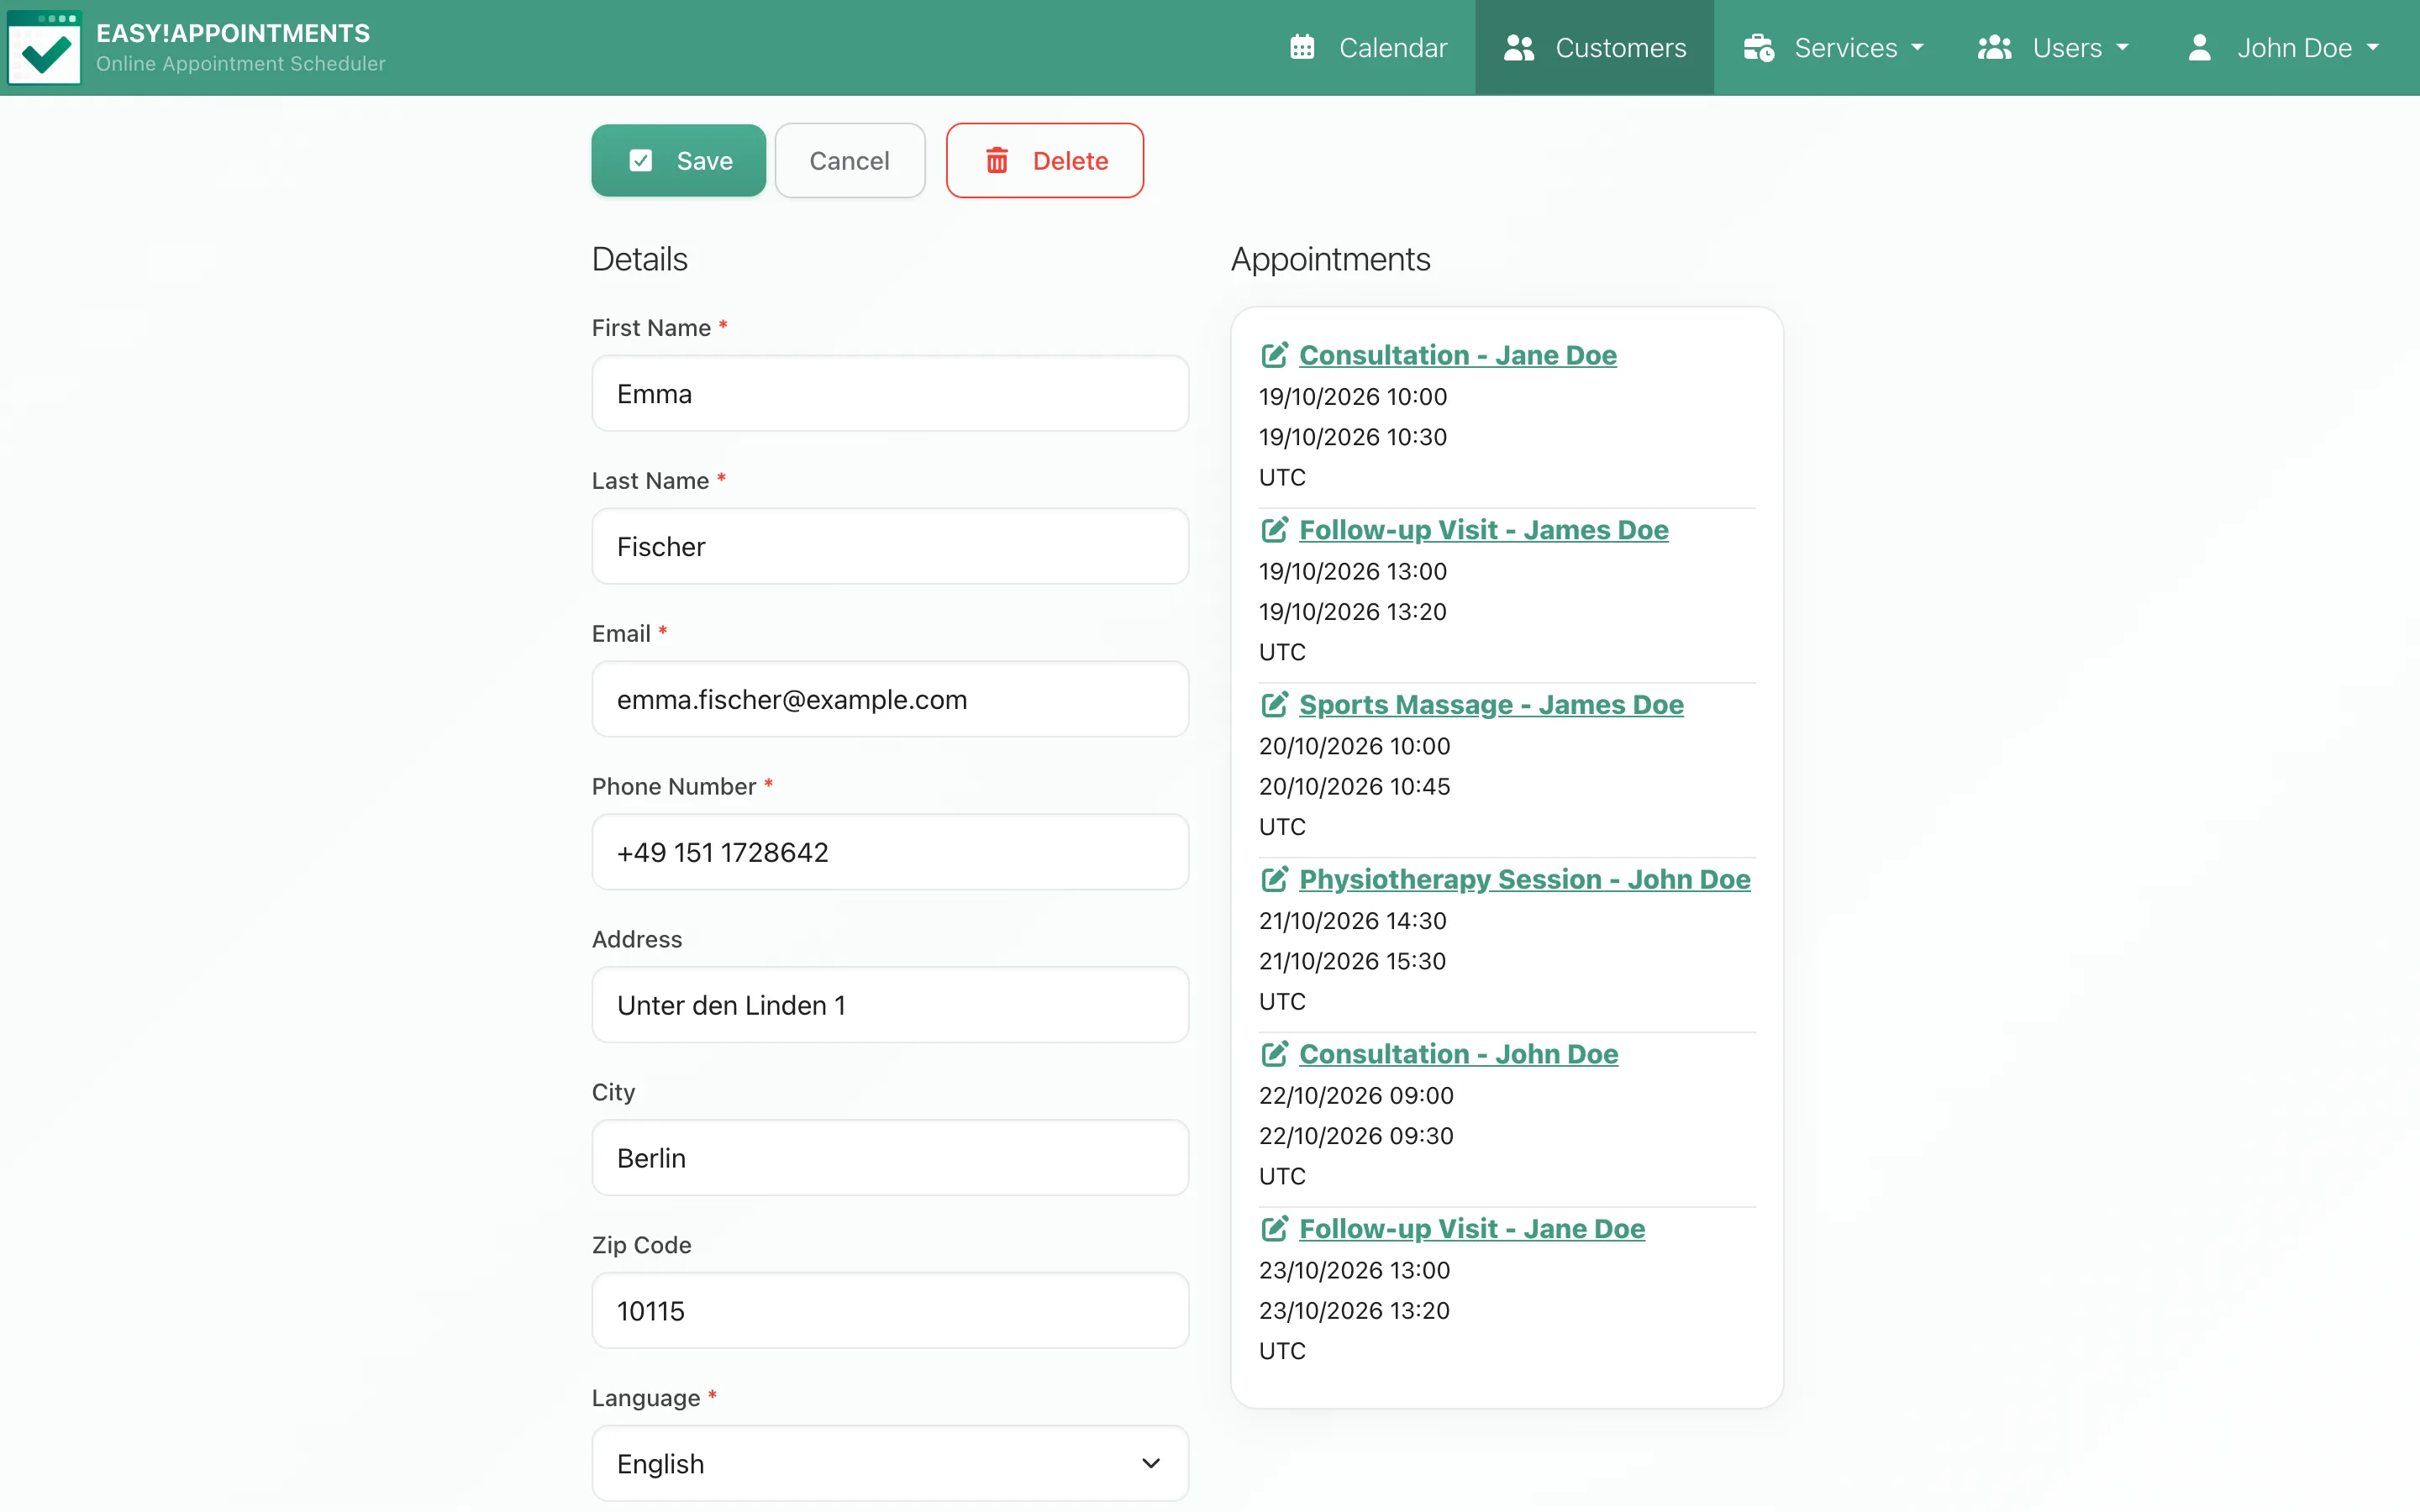The height and width of the screenshot is (1512, 2420).
Task: Open the Services menu label
Action: click(1845, 47)
